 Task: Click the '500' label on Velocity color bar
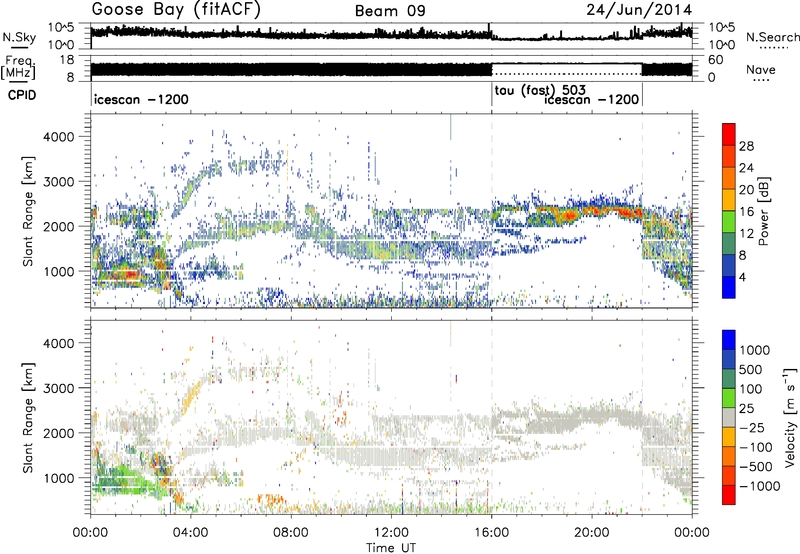tap(753, 369)
